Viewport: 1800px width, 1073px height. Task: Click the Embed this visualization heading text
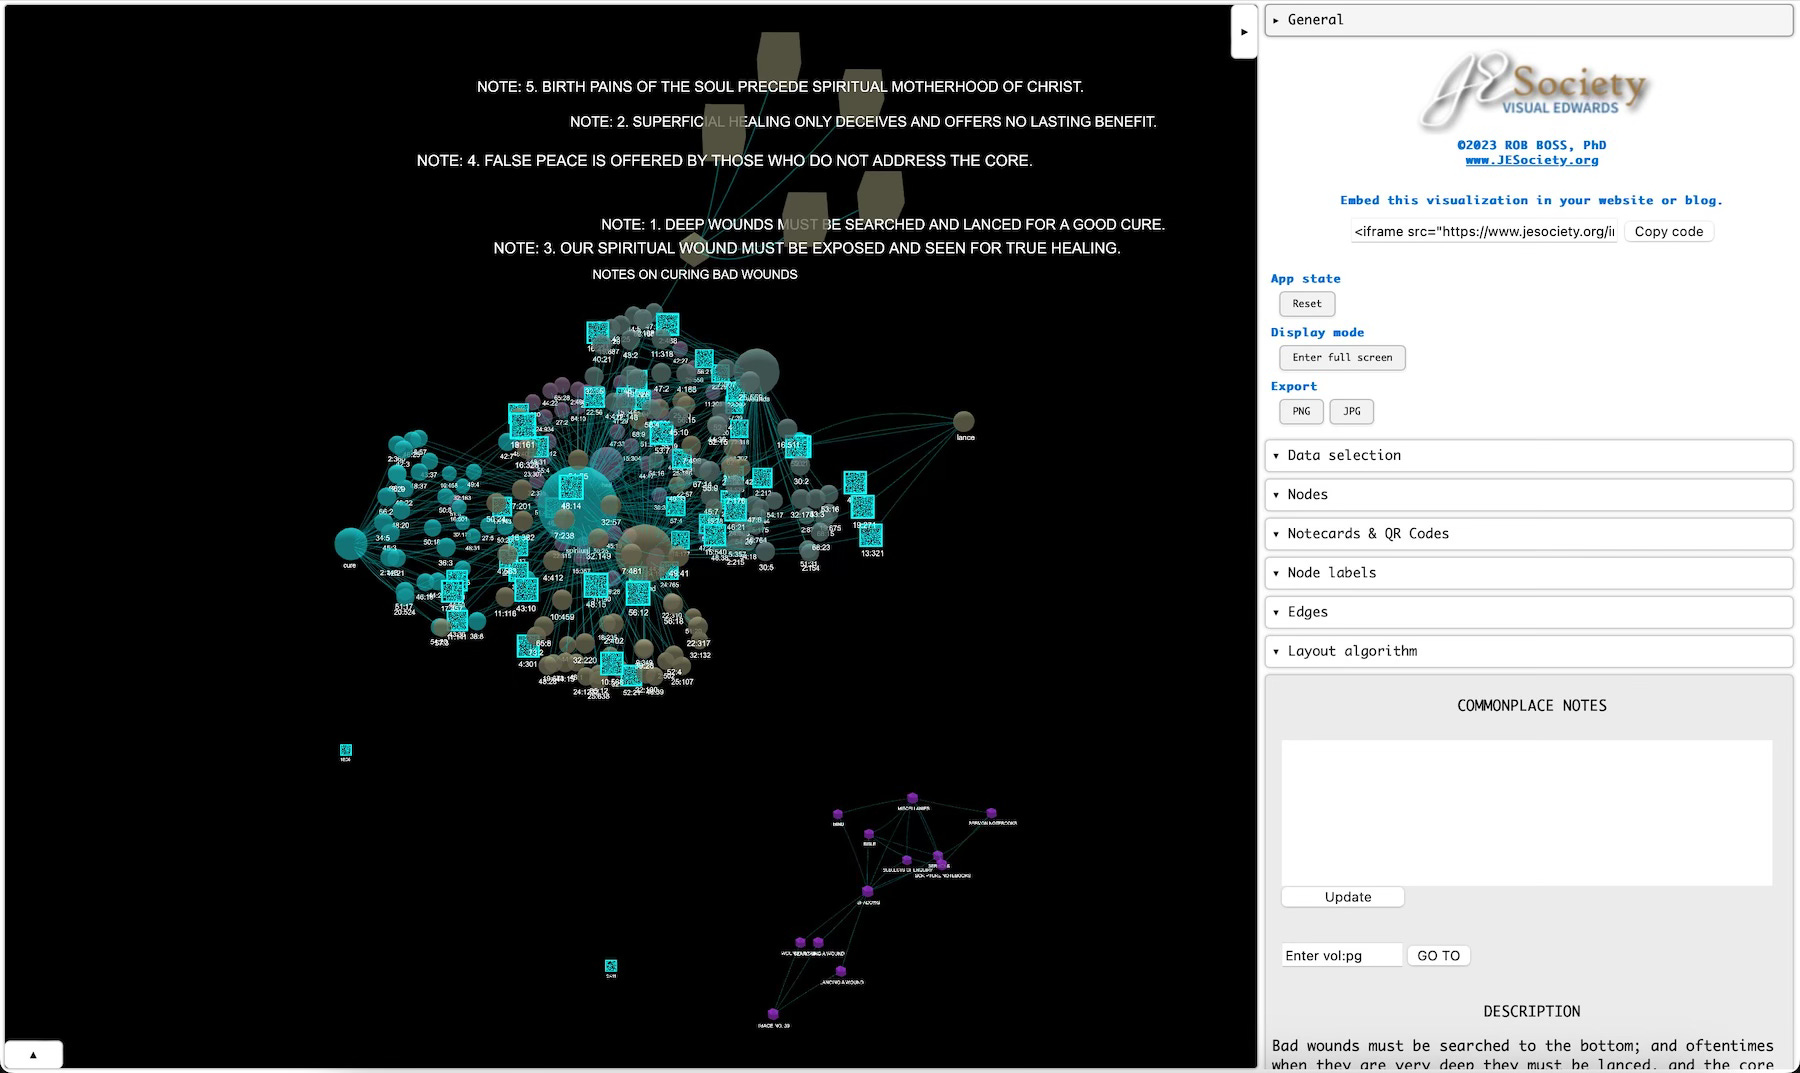point(1532,200)
